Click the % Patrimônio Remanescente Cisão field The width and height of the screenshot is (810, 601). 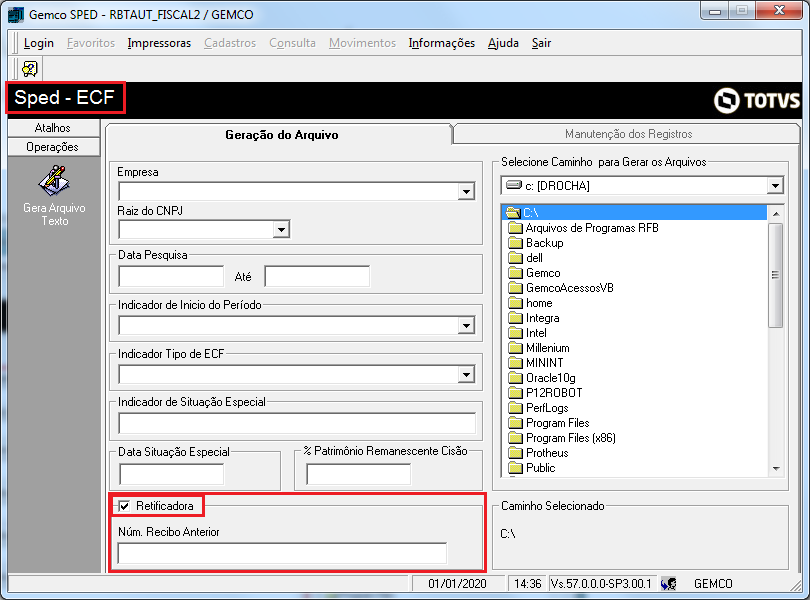[359, 474]
